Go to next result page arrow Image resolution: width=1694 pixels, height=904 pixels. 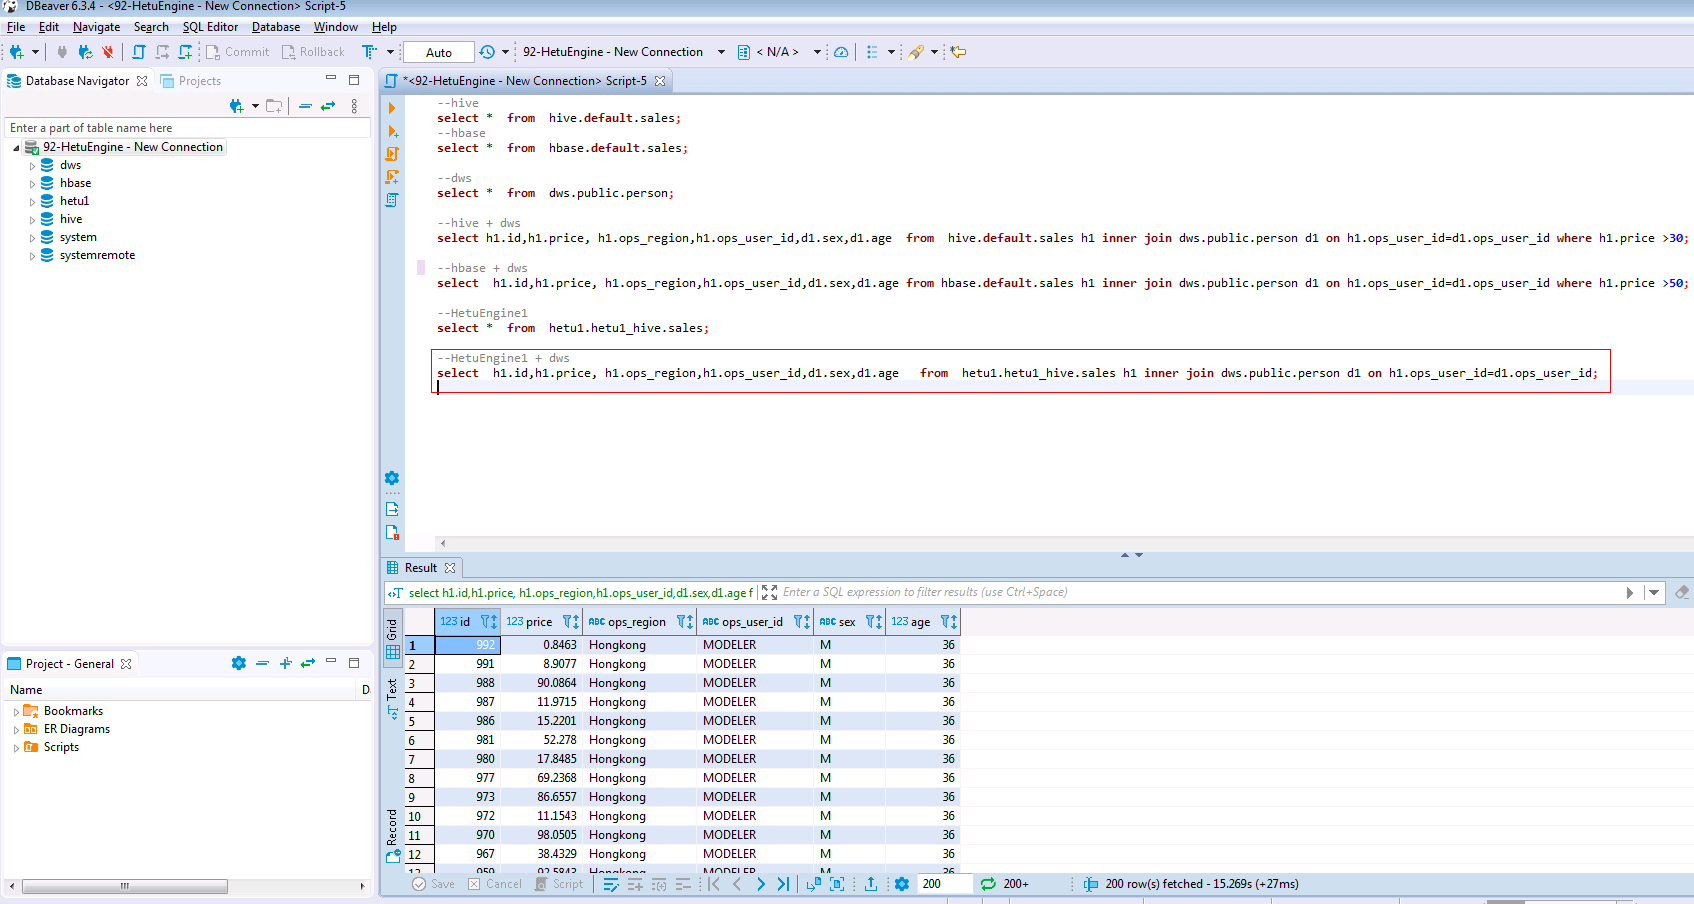pos(761,884)
